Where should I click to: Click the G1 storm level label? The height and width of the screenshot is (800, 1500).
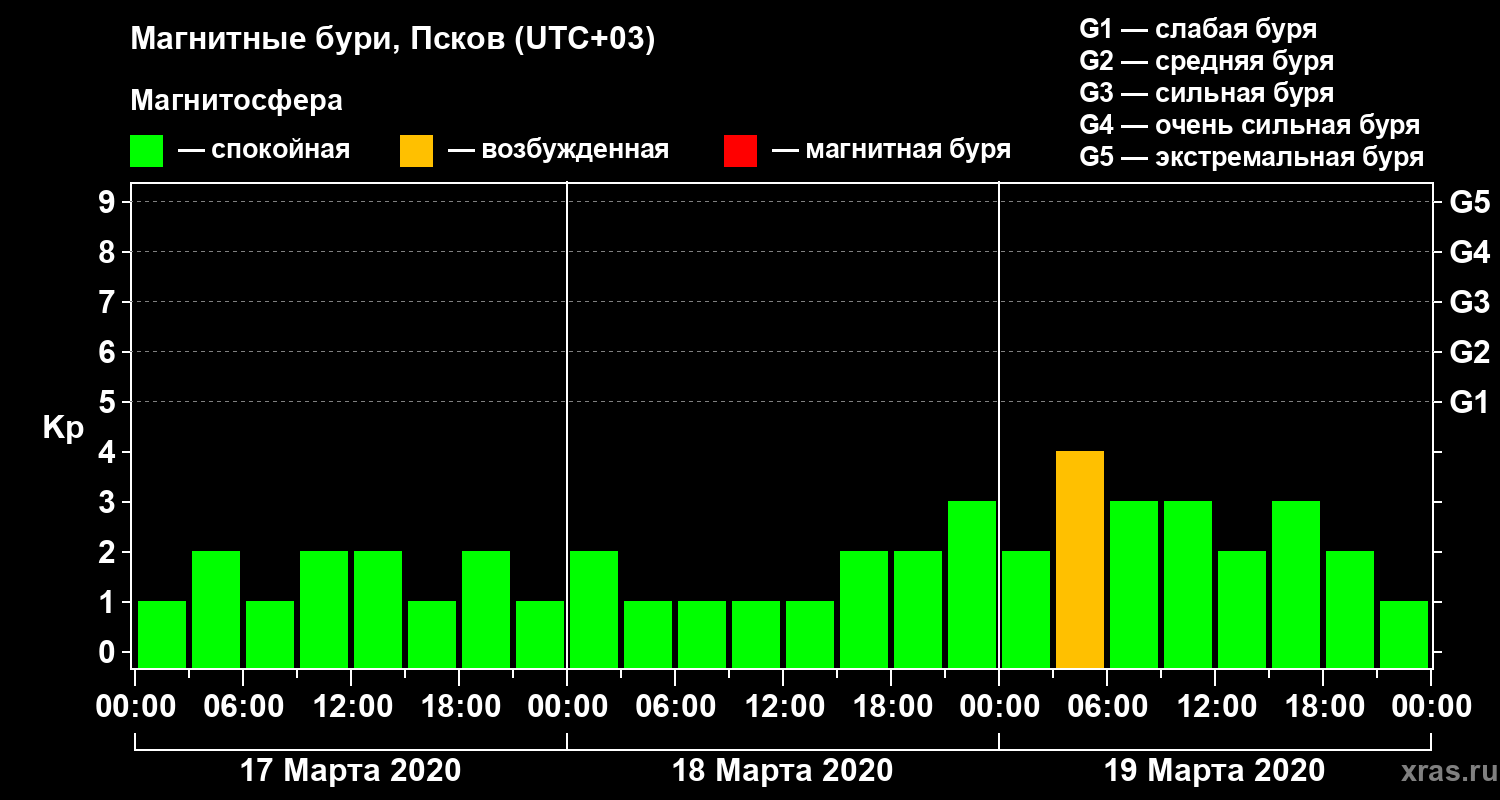(1469, 402)
